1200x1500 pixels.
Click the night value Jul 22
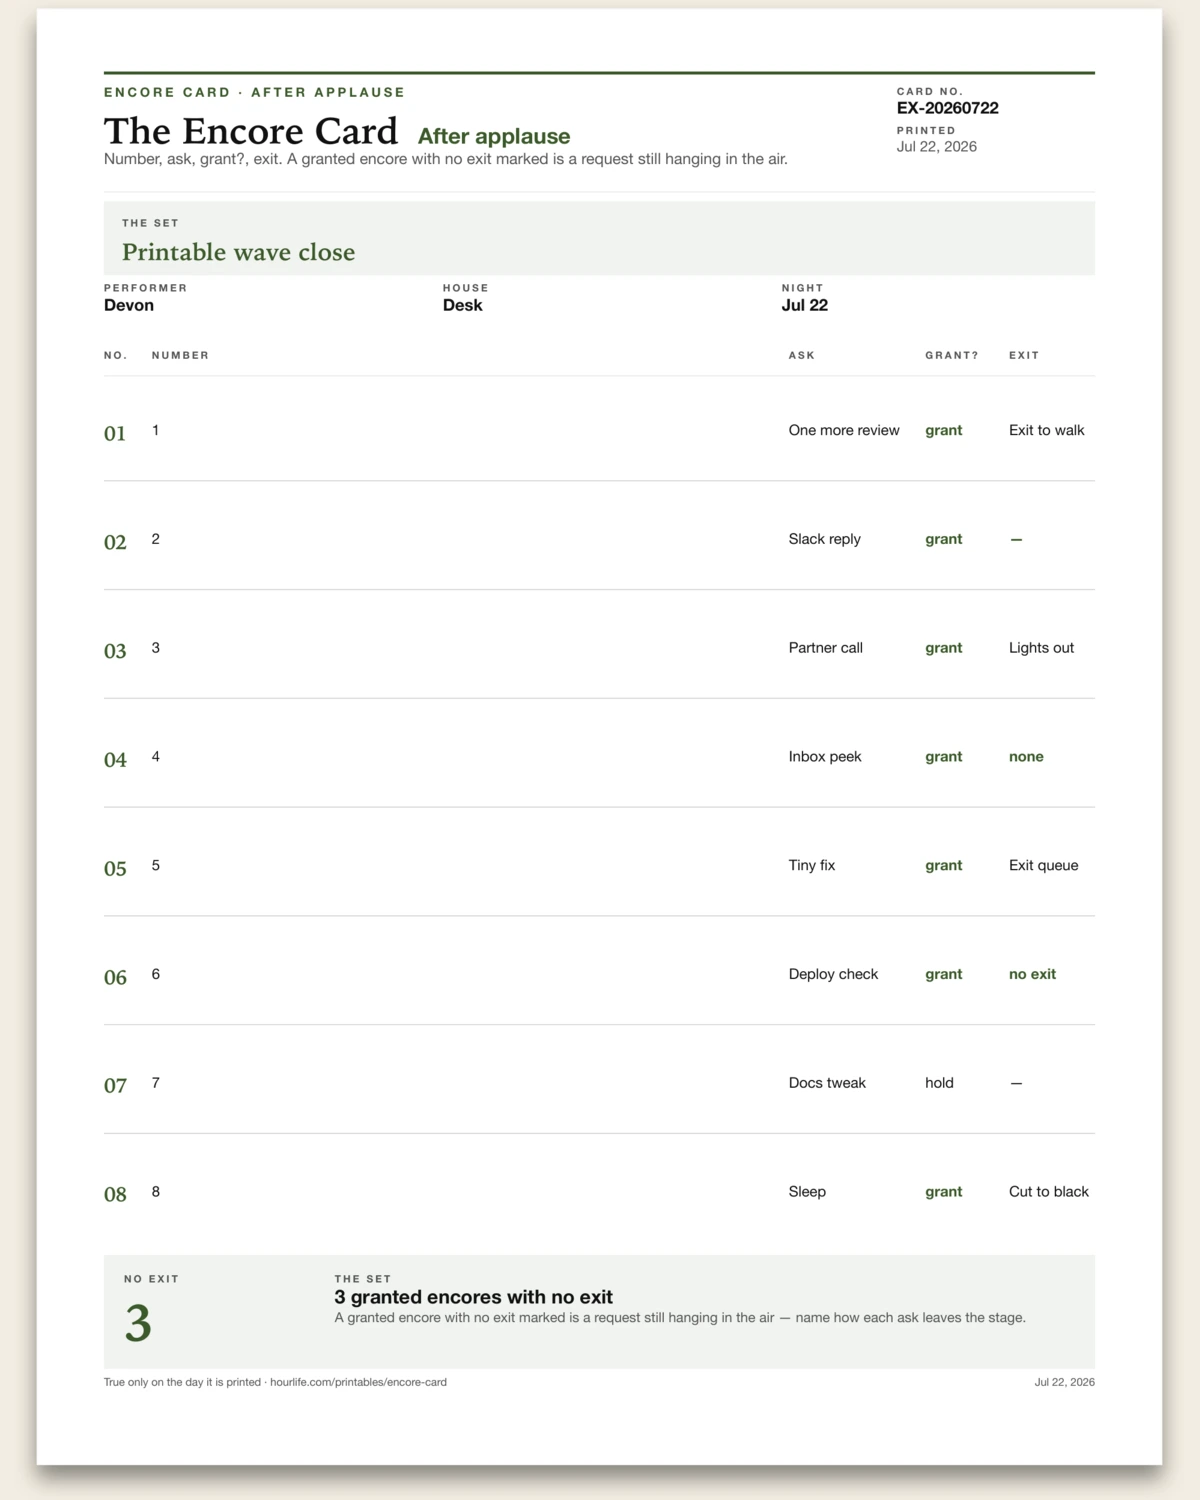805,305
